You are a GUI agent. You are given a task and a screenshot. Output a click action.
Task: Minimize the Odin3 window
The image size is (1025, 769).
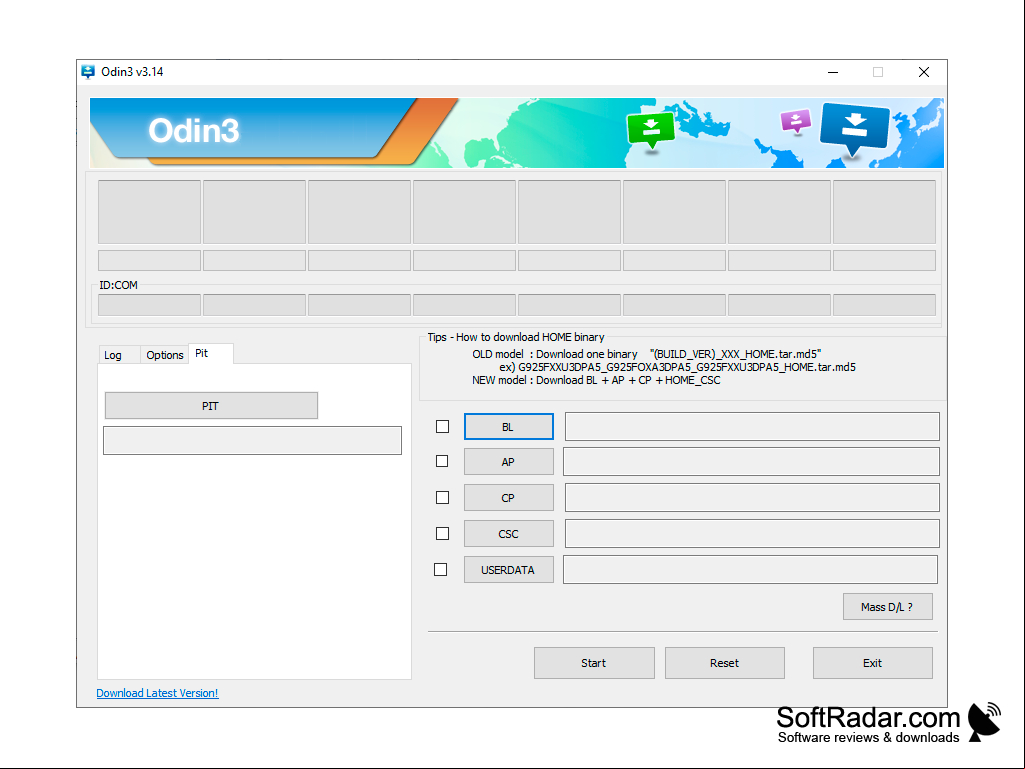[833, 72]
